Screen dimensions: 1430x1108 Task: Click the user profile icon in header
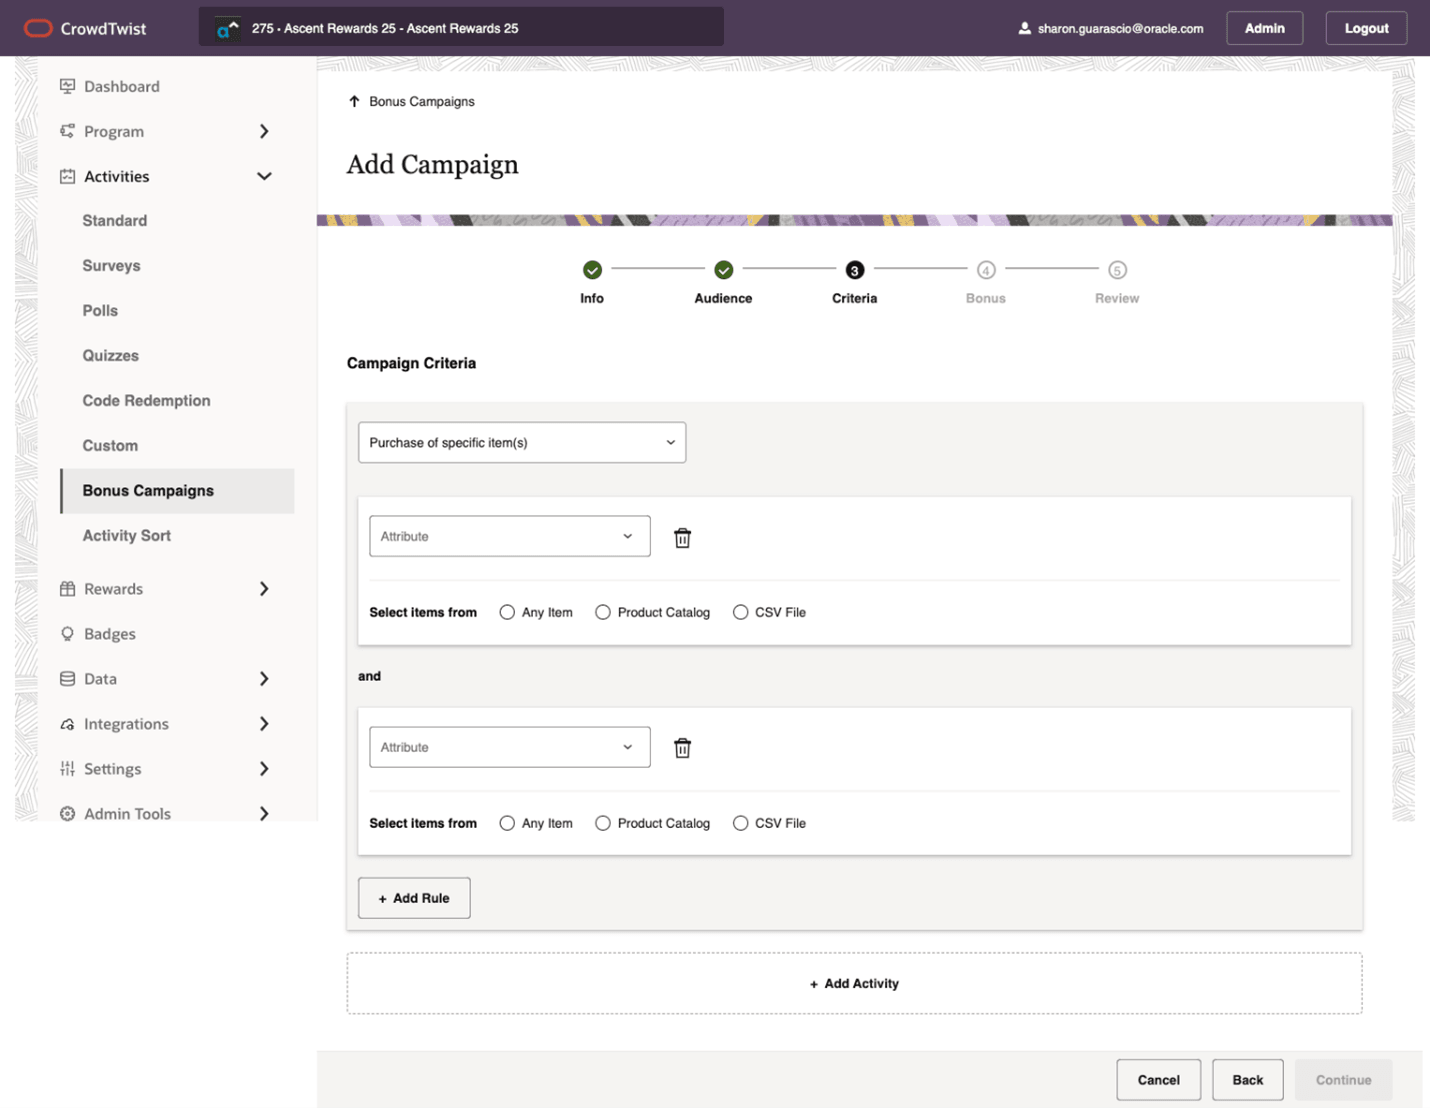pos(1024,28)
